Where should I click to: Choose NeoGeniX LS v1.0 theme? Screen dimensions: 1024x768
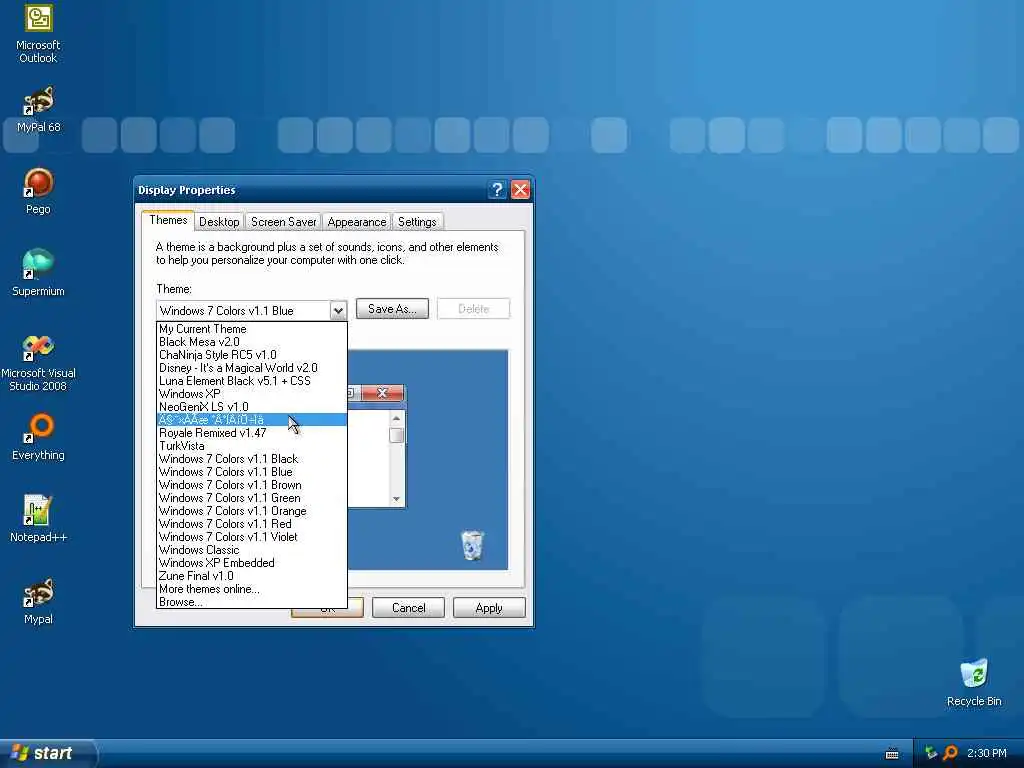tap(251, 407)
